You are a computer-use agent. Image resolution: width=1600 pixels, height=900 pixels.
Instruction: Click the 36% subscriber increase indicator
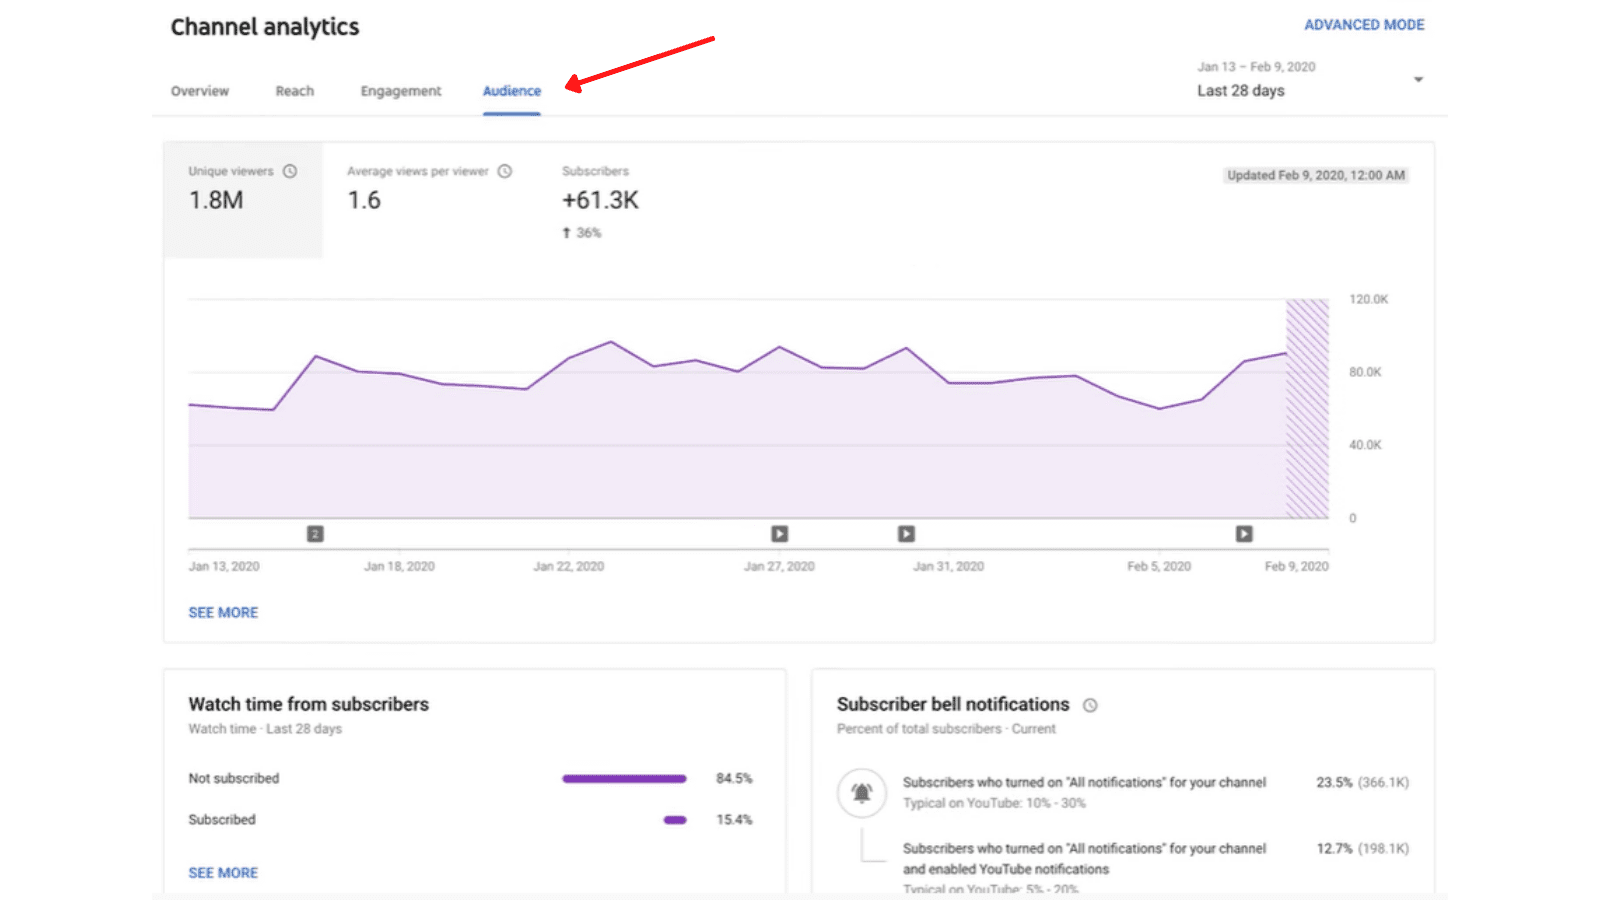(x=582, y=233)
